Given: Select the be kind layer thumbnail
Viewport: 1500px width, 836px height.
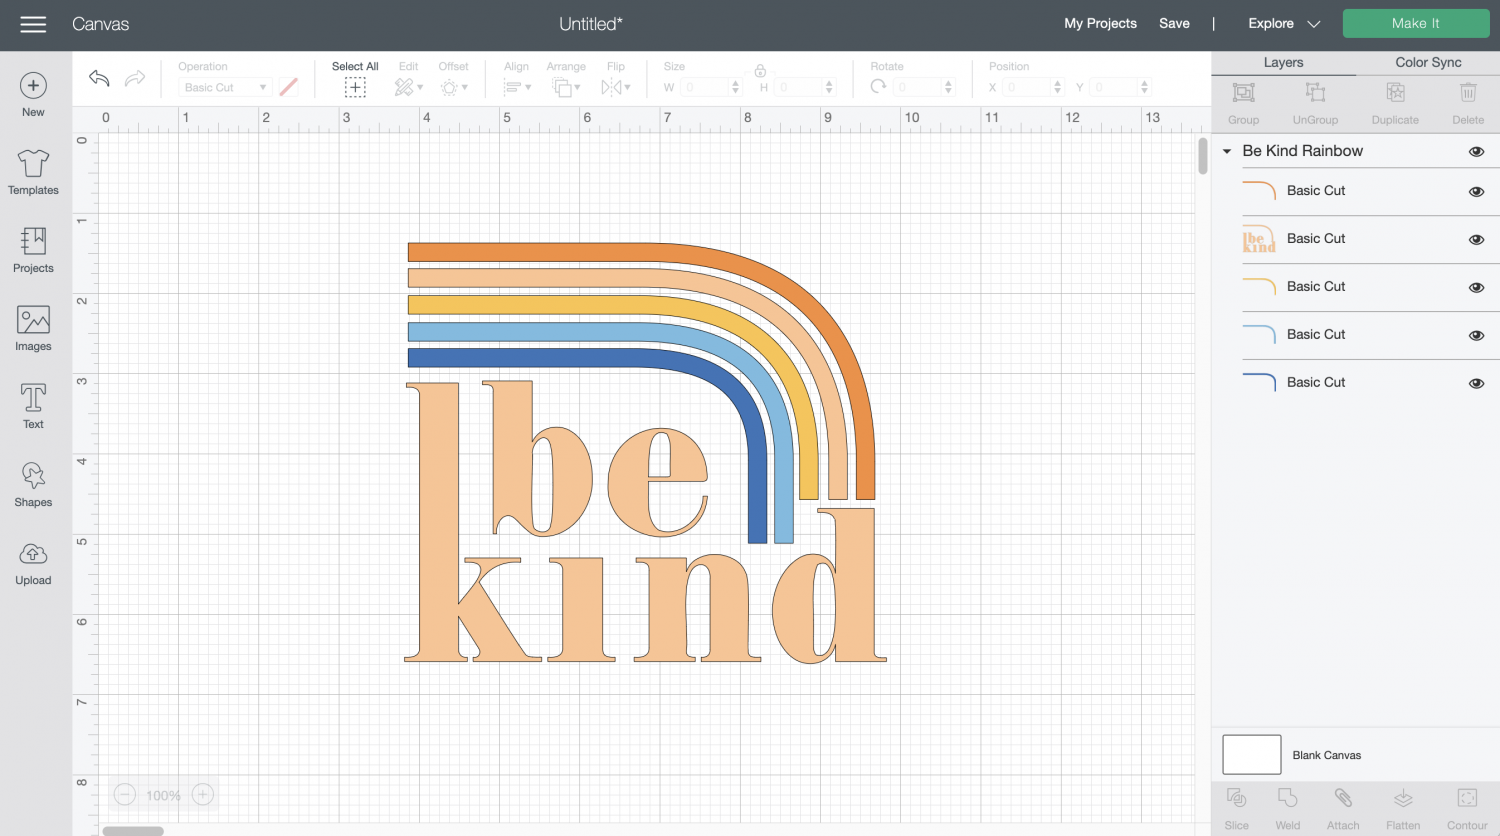Looking at the screenshot, I should pos(1259,240).
